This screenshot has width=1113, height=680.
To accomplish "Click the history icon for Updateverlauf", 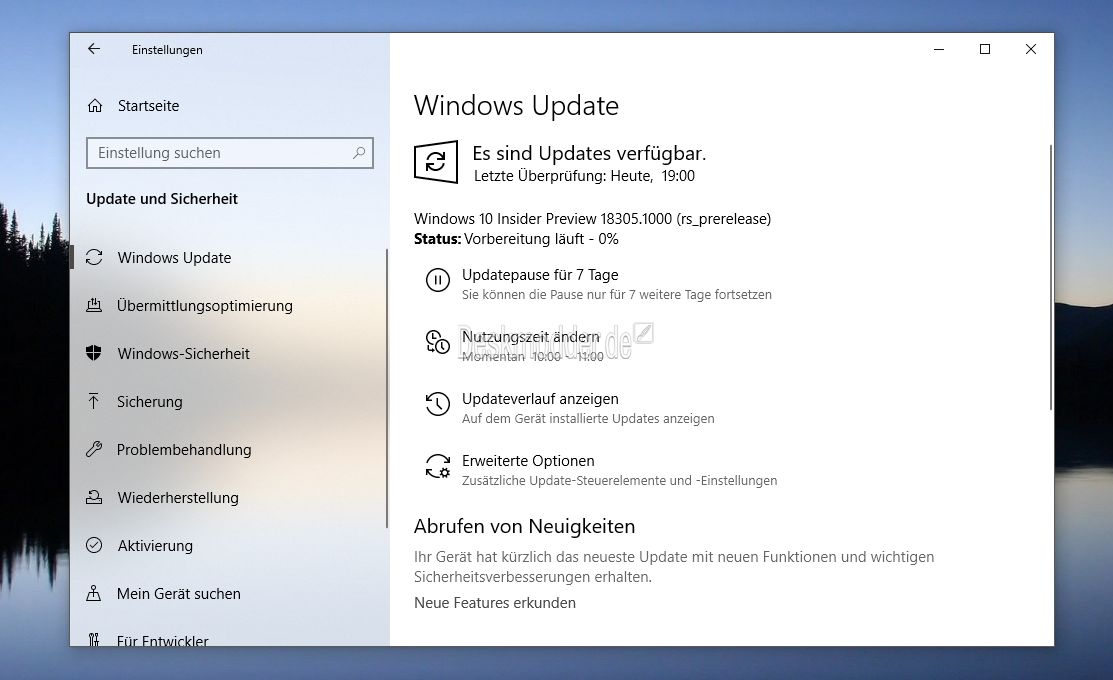I will pos(438,404).
